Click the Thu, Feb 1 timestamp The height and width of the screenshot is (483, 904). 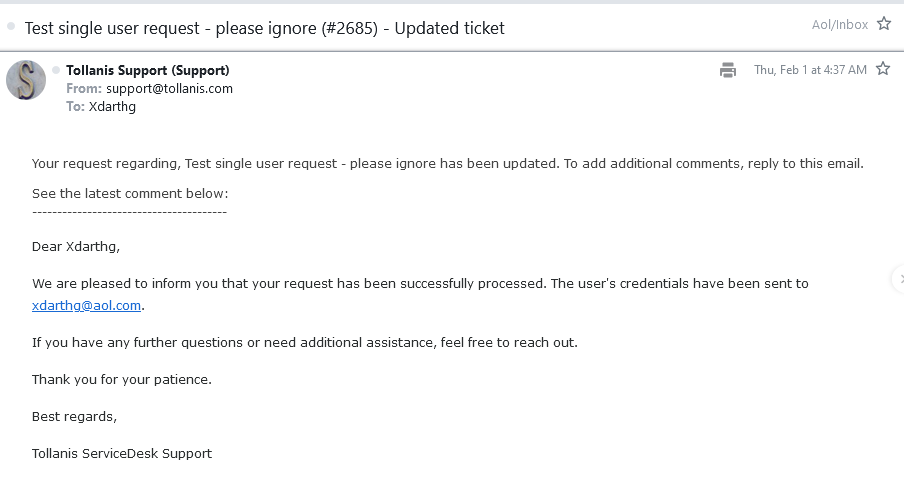point(810,70)
